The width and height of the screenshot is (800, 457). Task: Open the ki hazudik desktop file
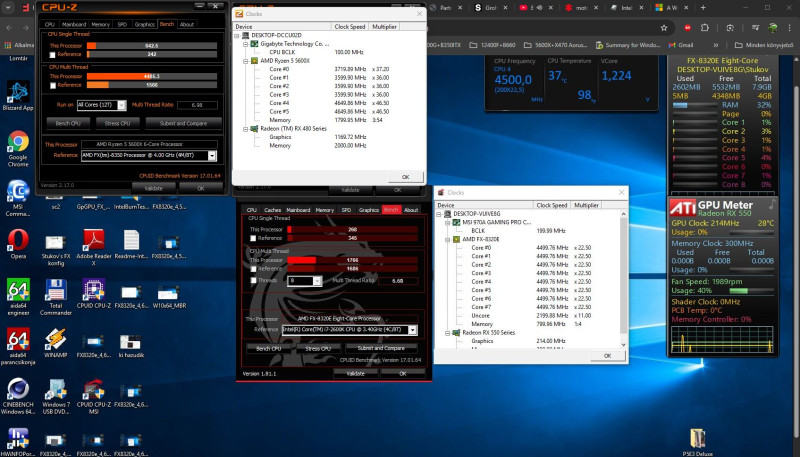[131, 346]
